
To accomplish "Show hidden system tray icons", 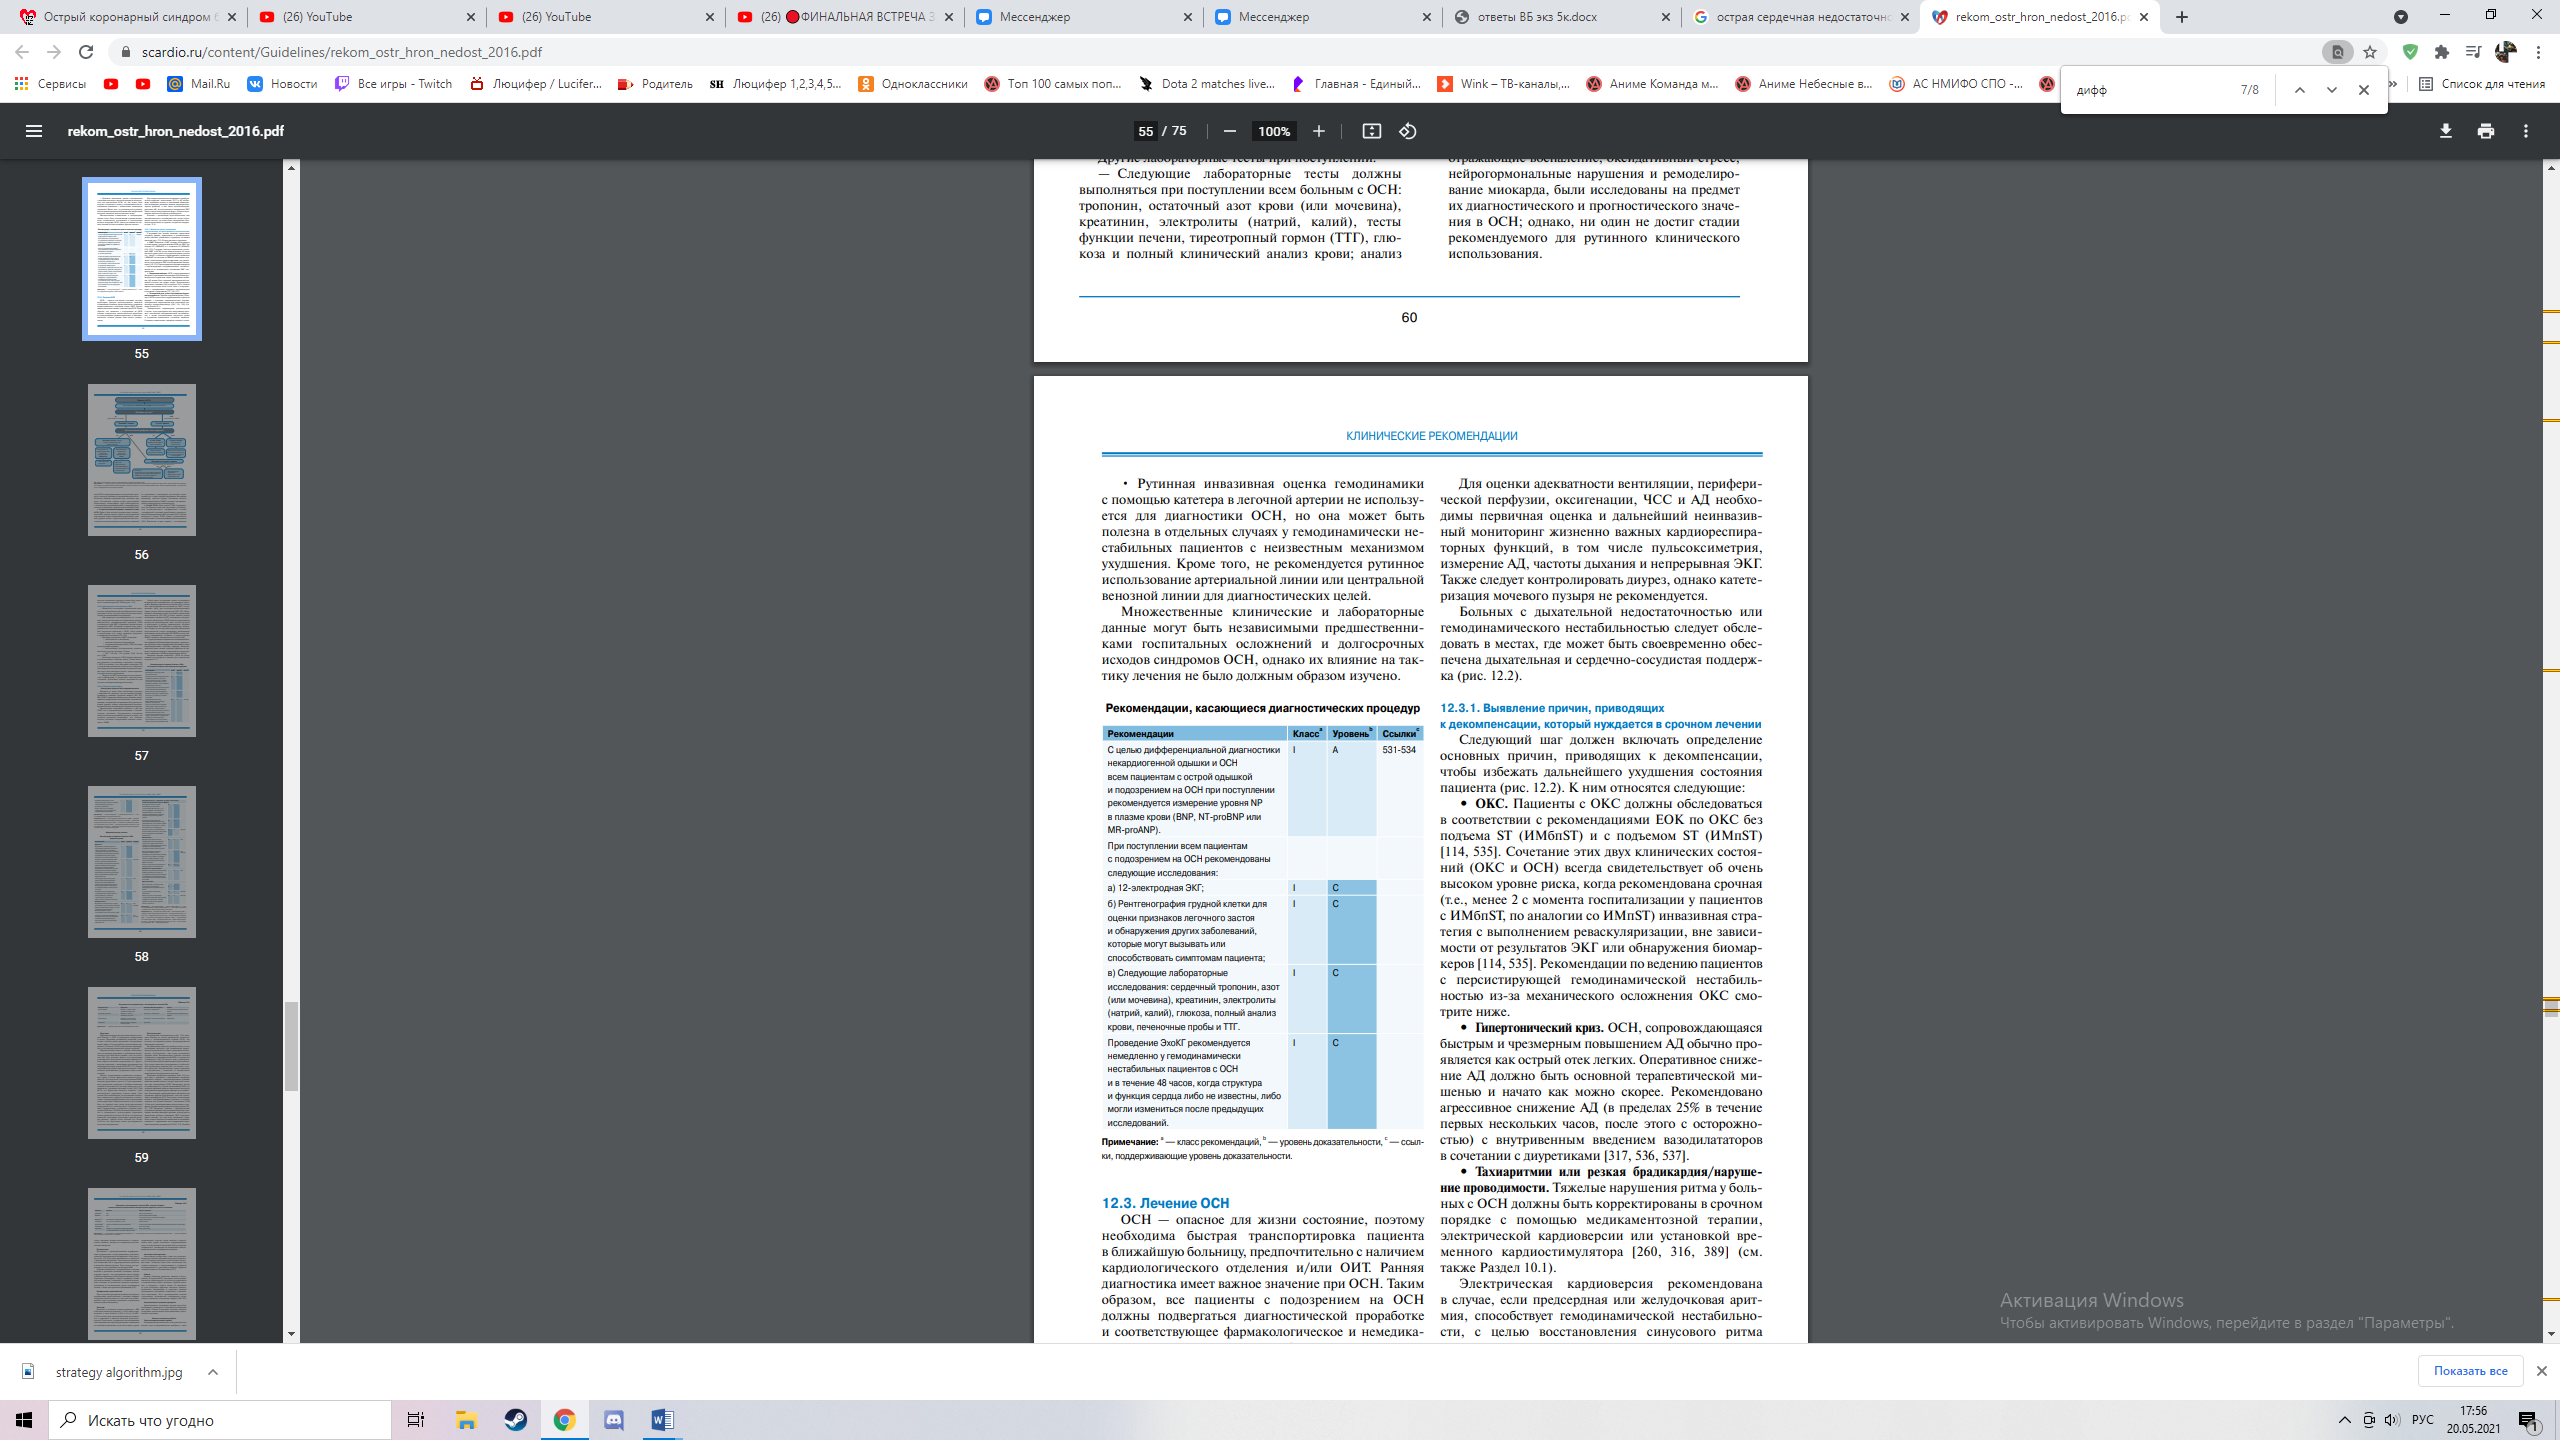I will [x=2344, y=1420].
